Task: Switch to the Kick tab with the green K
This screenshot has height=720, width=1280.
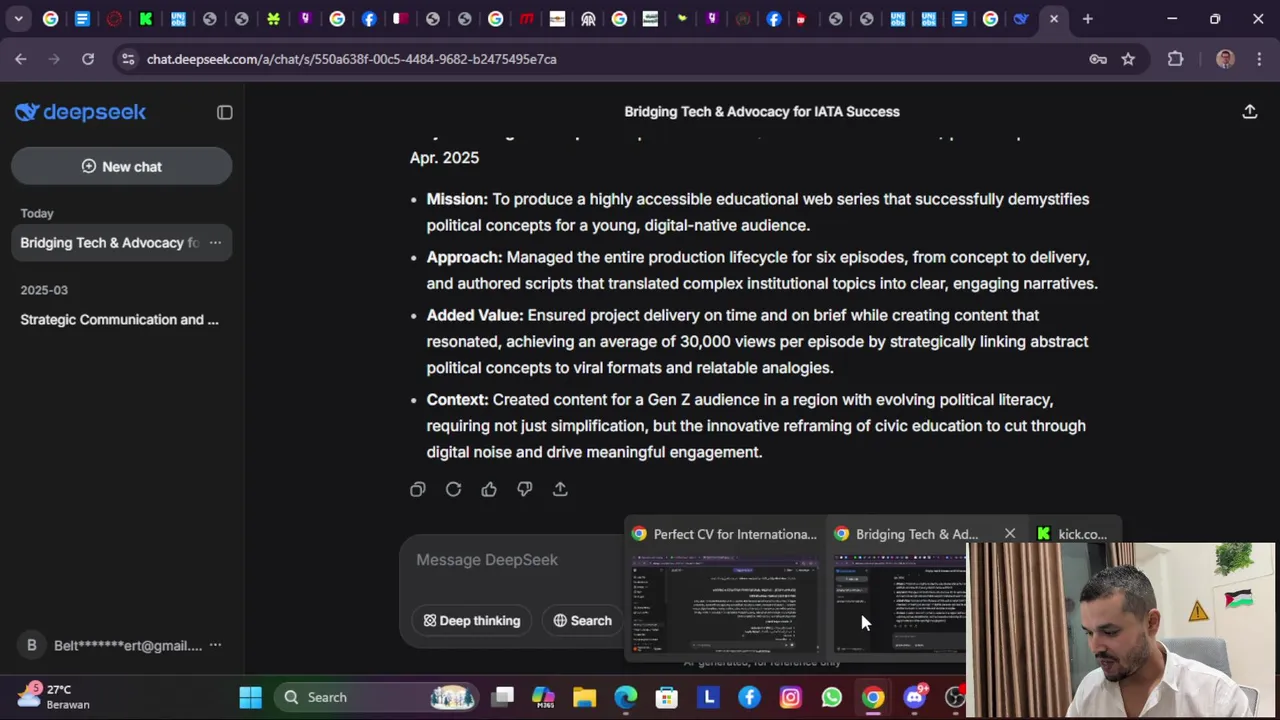Action: pyautogui.click(x=146, y=19)
